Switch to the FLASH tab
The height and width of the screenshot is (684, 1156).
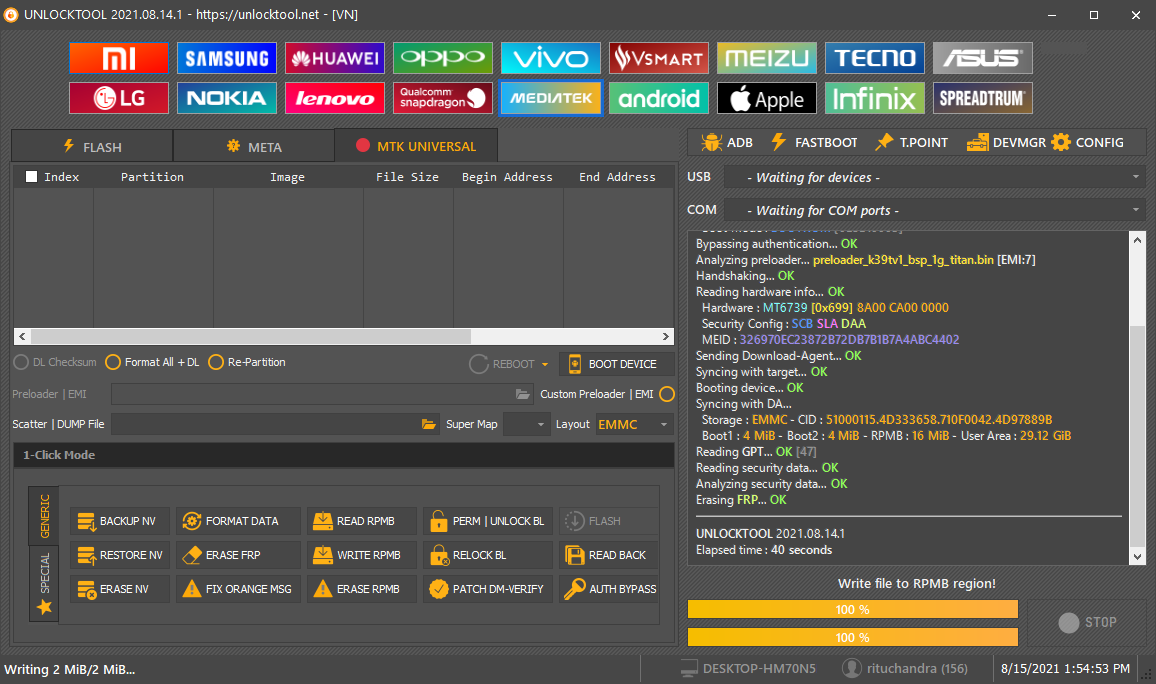(92, 147)
